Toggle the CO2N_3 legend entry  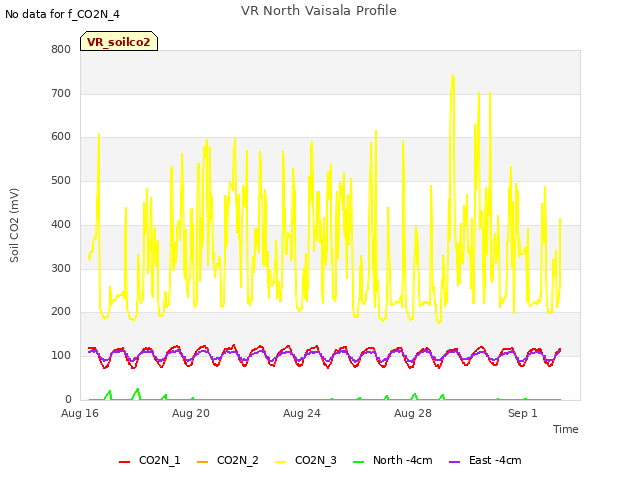(x=305, y=460)
